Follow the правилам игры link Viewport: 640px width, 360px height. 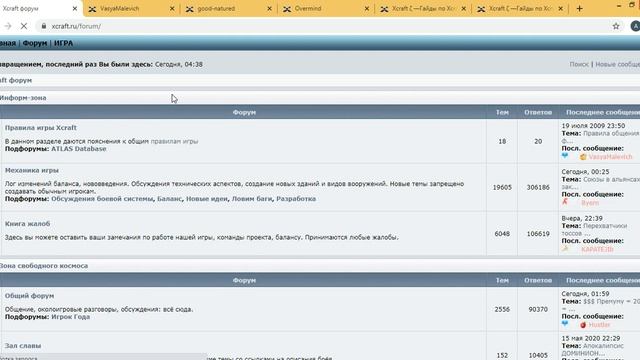[x=174, y=141]
